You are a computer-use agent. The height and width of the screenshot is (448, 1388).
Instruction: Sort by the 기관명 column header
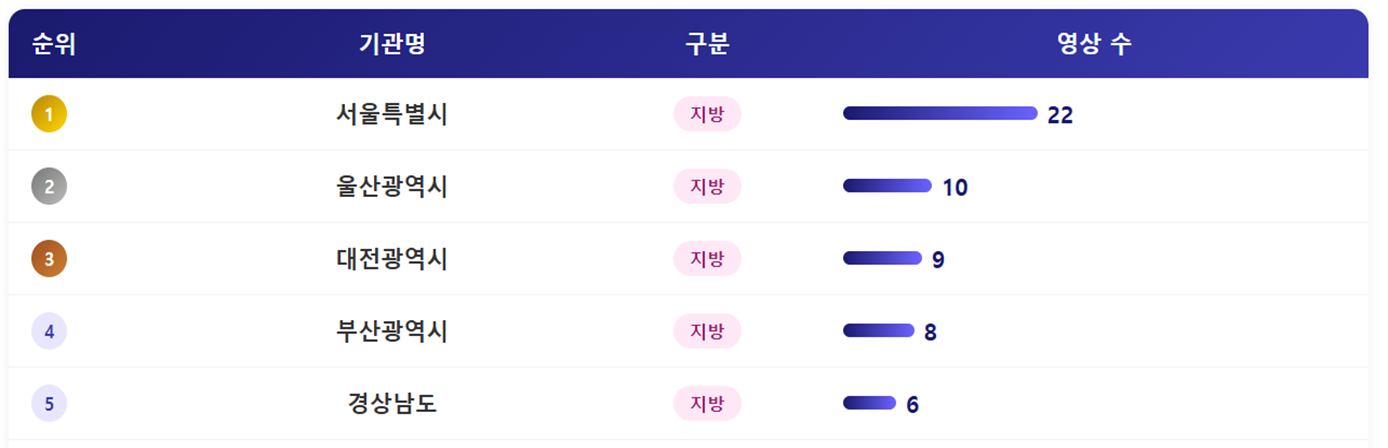point(392,44)
